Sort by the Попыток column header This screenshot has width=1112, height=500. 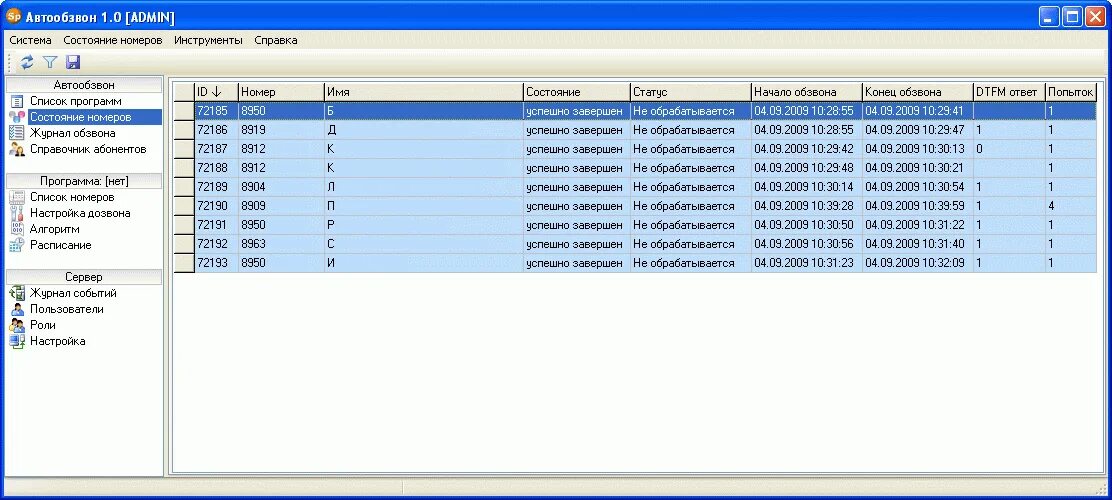[x=1071, y=92]
